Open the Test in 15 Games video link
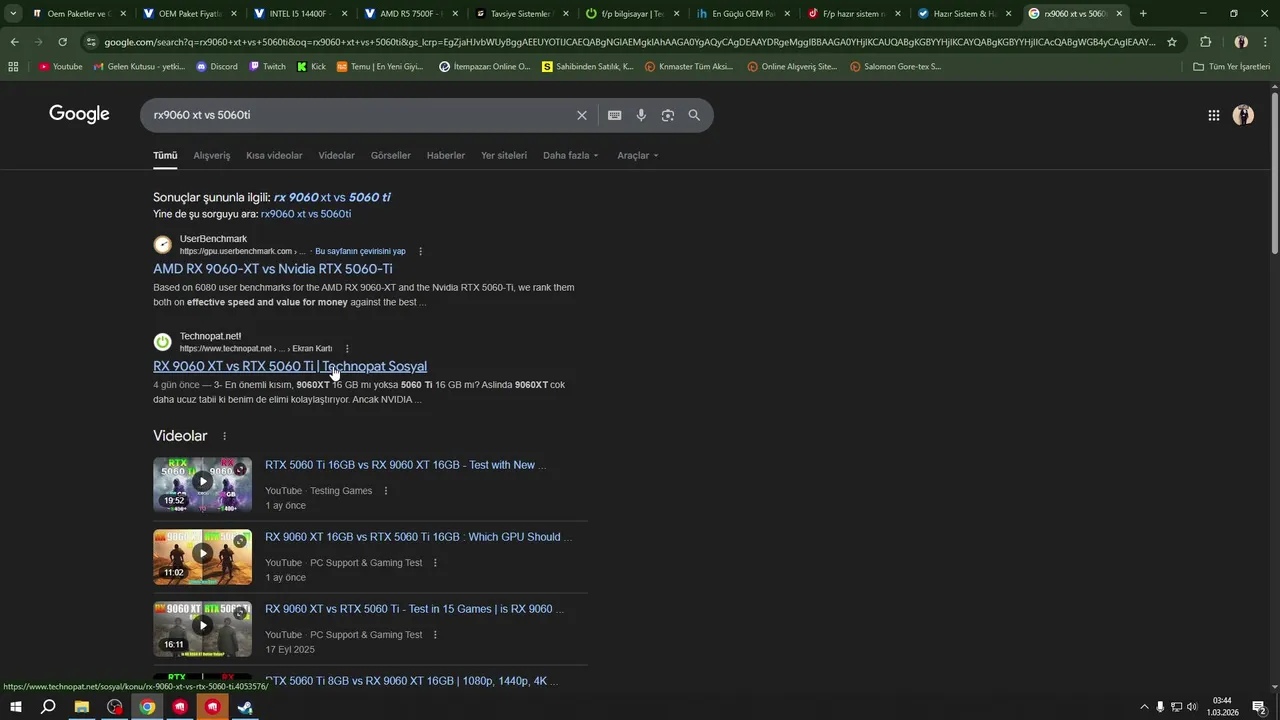The image size is (1280, 720). click(x=414, y=609)
